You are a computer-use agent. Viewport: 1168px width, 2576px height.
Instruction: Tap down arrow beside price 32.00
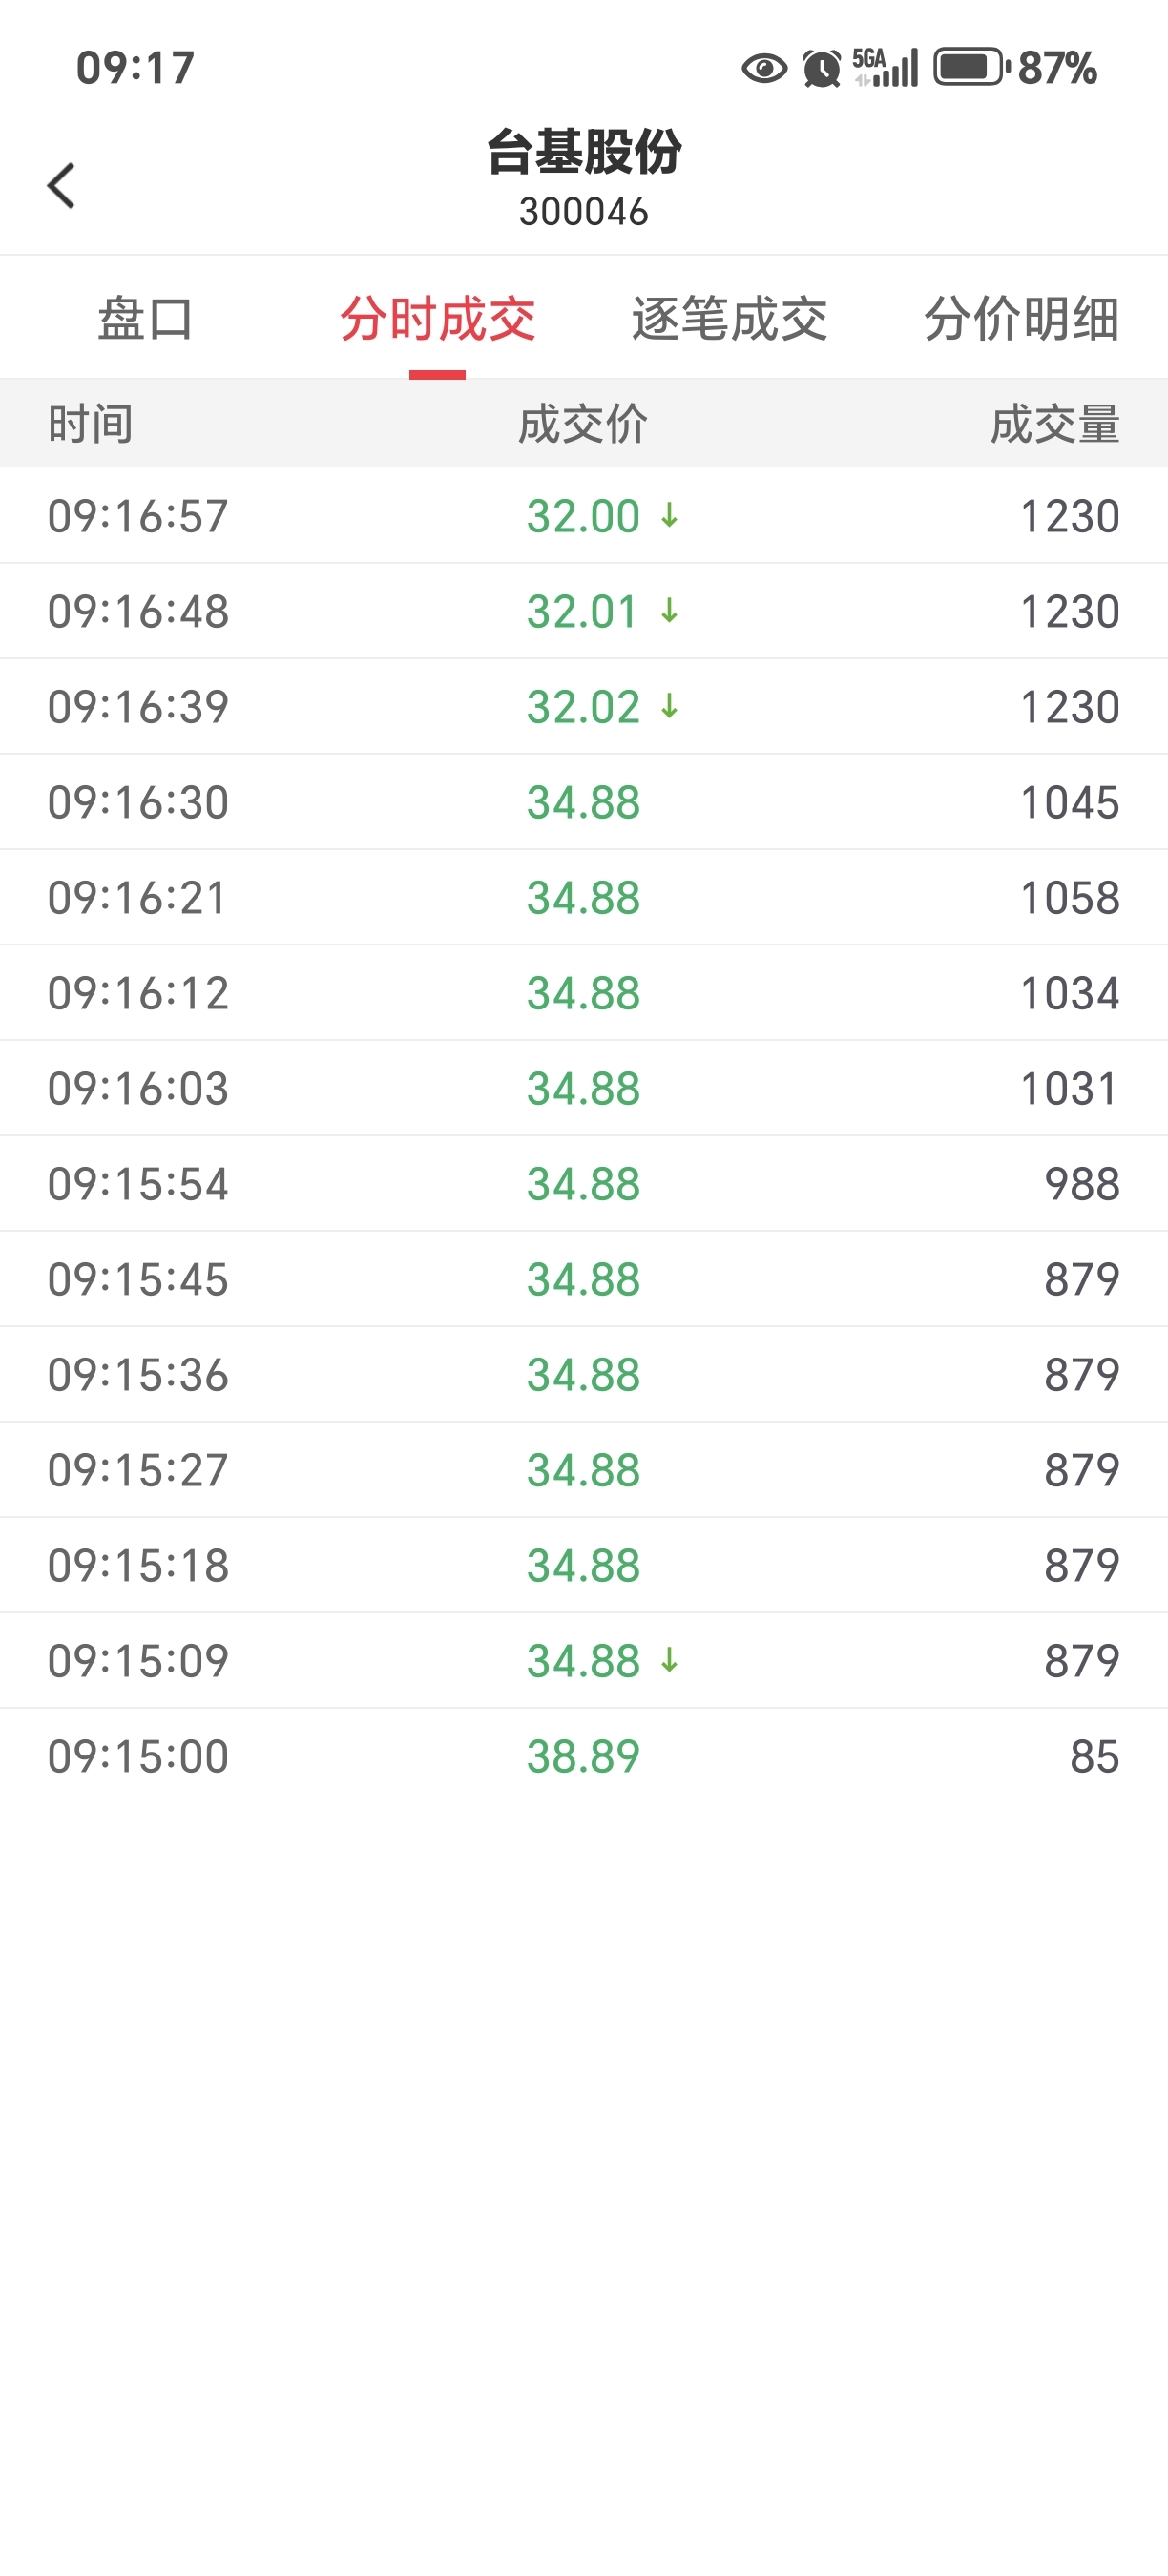pyautogui.click(x=669, y=516)
